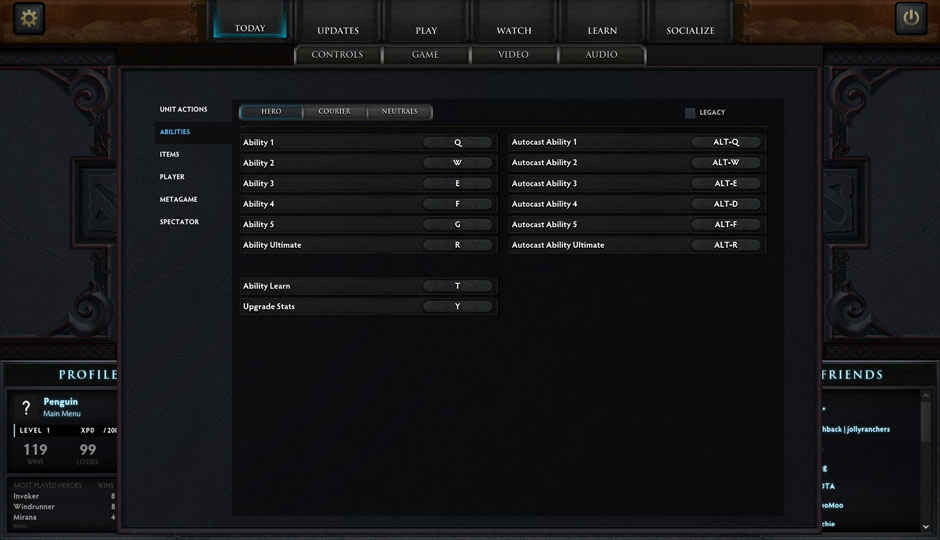Click the Friends panel header
Viewport: 940px width, 540px height.
[852, 375]
